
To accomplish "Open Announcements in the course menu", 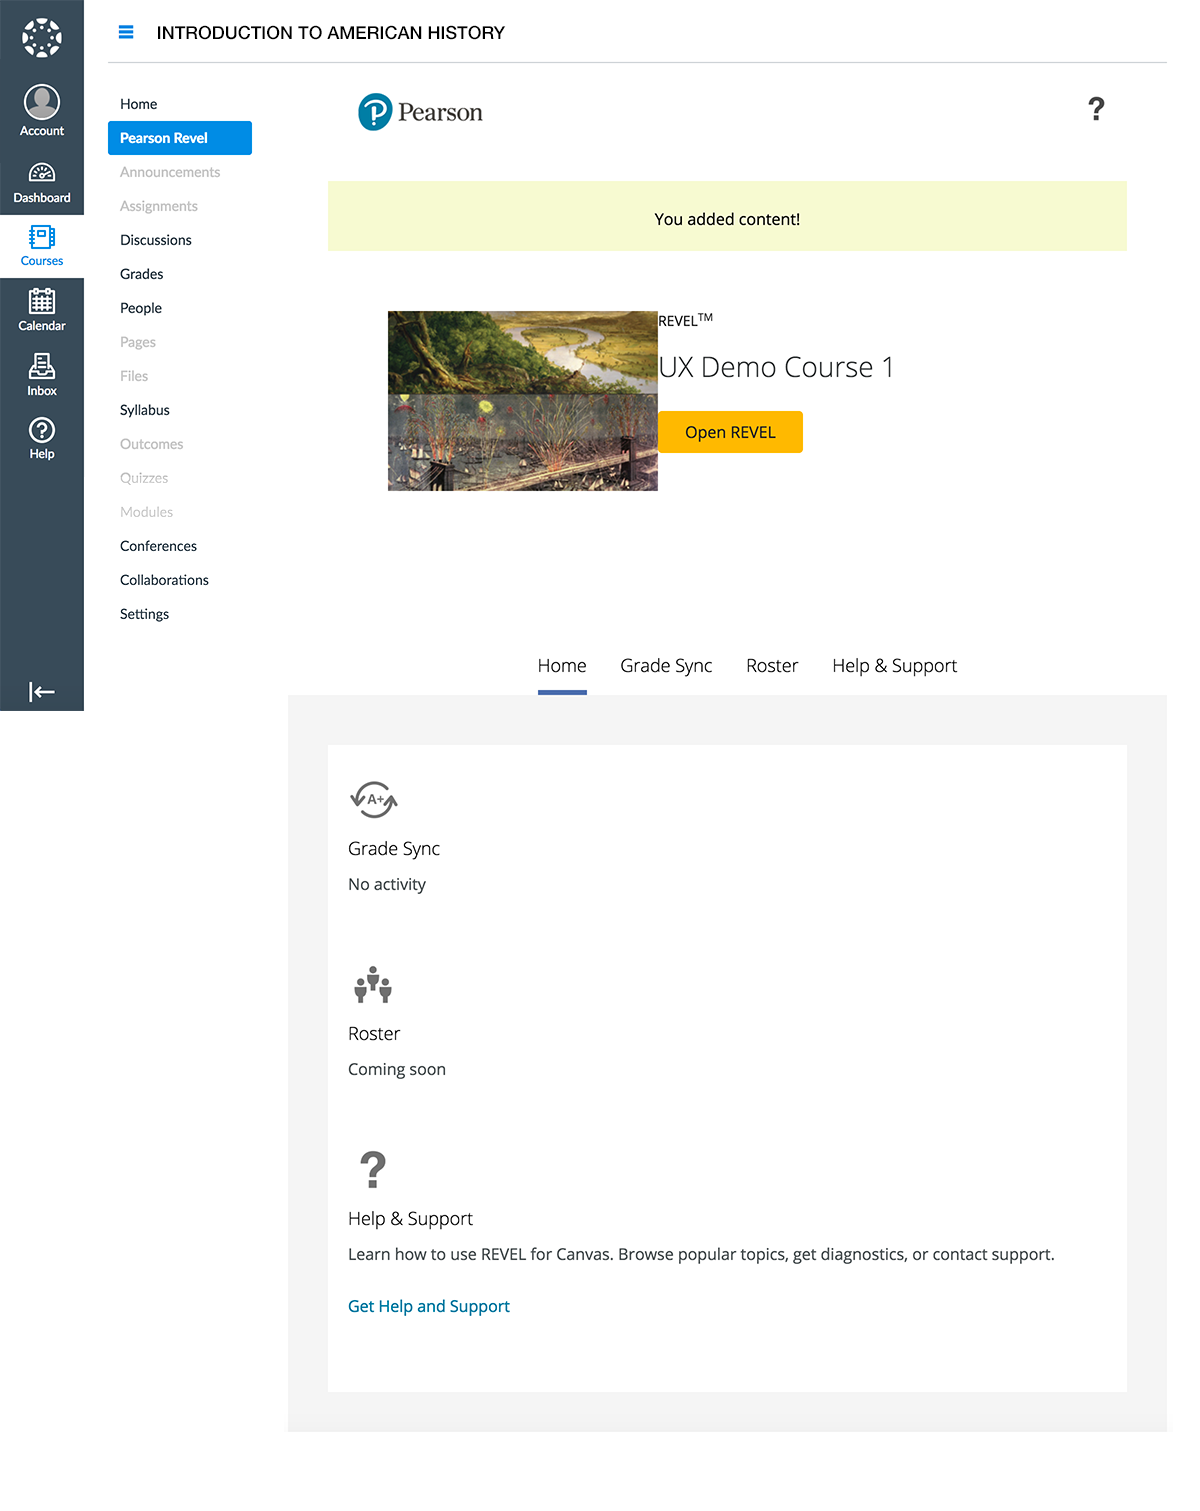I will [170, 172].
